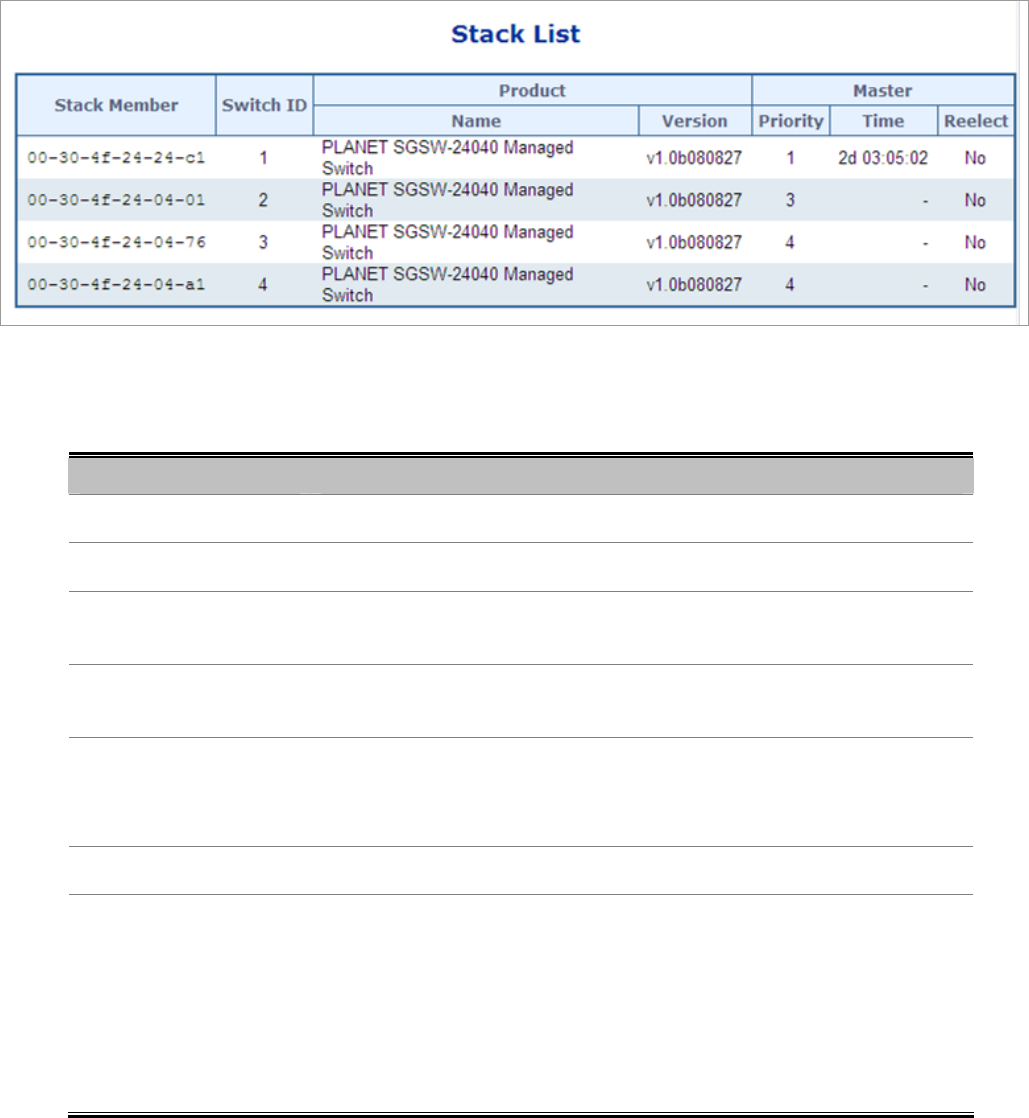Viewport: 1029px width, 1118px height.
Task: Click the Time column header
Action: click(883, 120)
